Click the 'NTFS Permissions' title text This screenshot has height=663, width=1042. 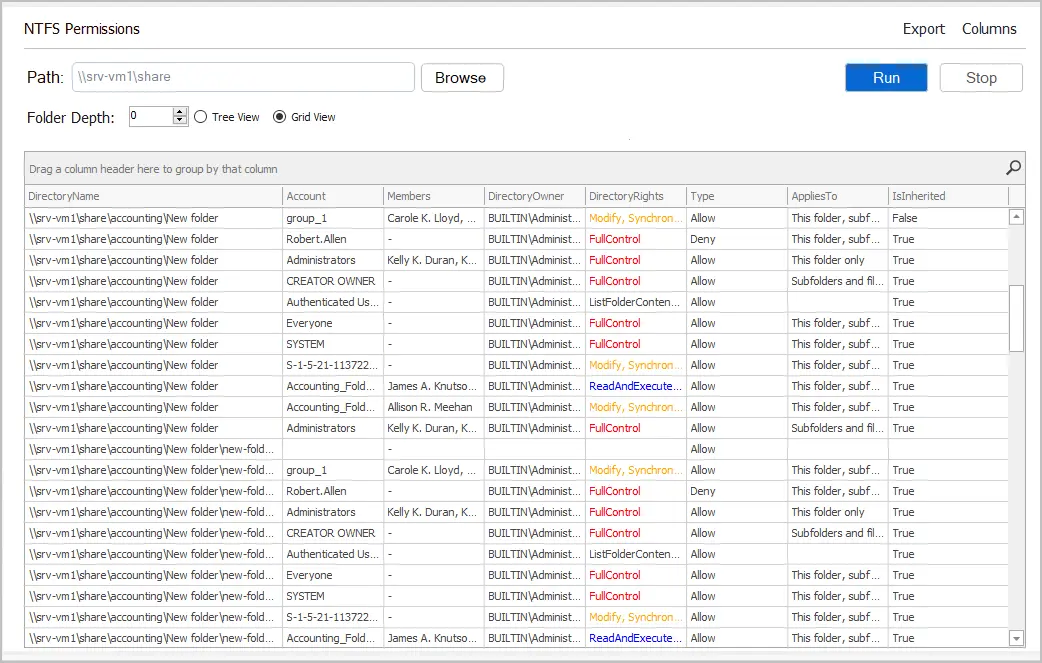82,29
